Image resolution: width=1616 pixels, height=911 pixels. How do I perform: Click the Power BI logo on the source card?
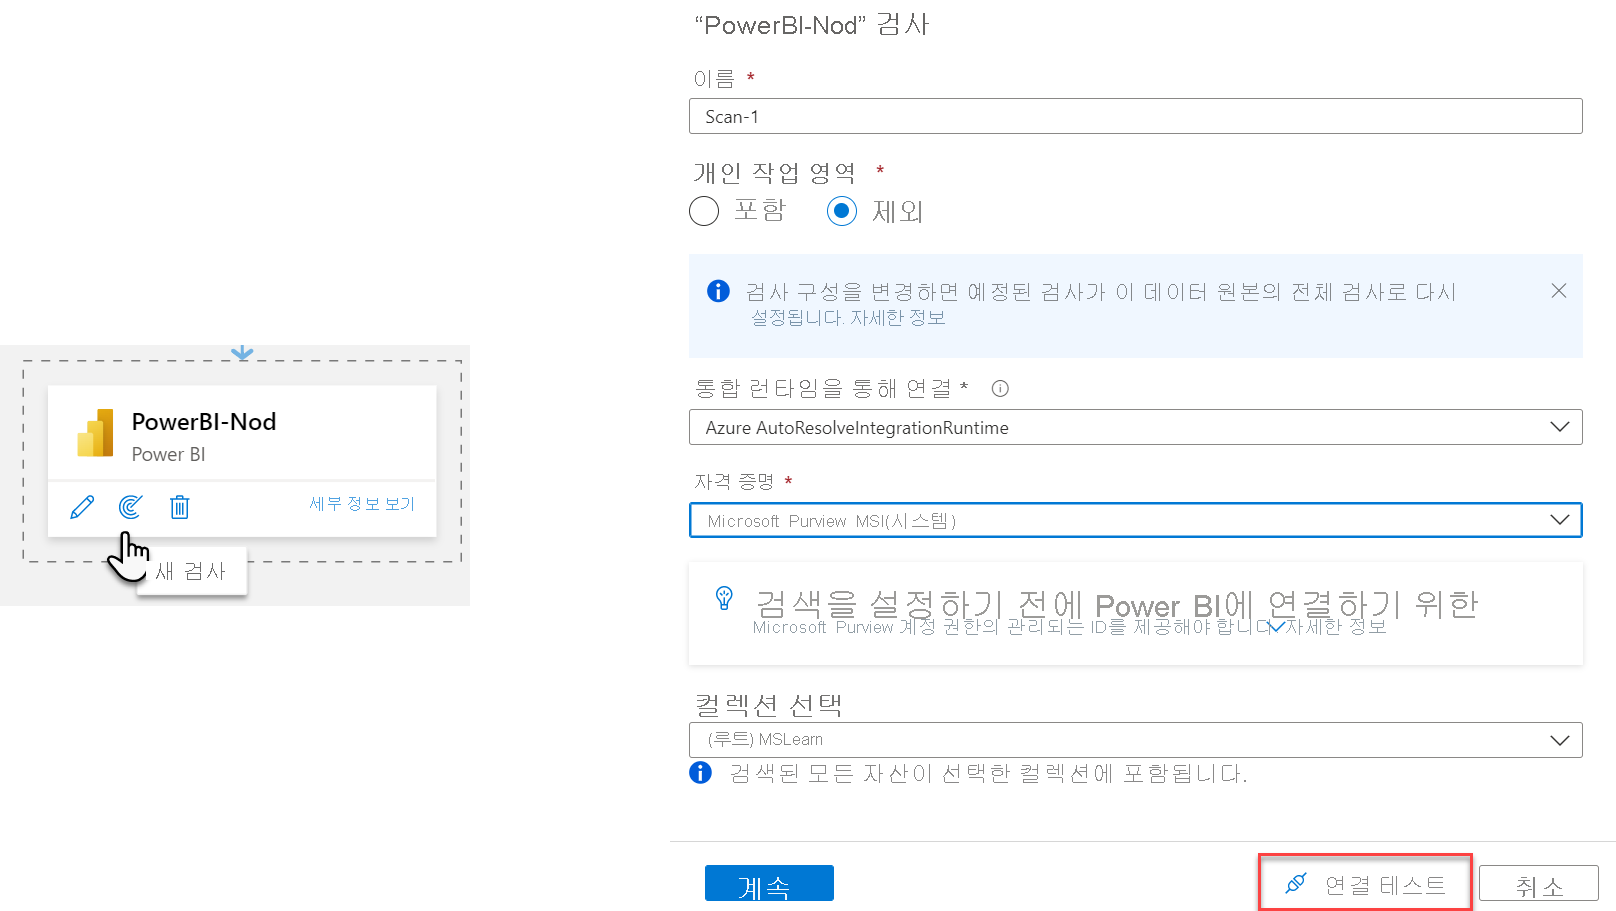[x=95, y=433]
